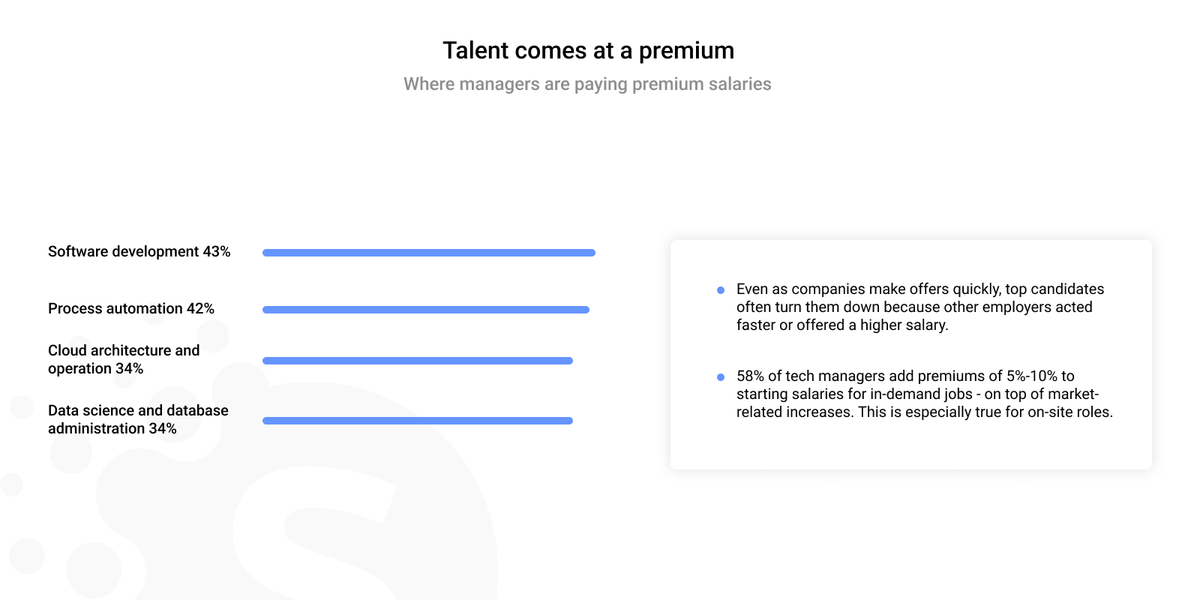Click the Software development progress bar

pyautogui.click(x=429, y=253)
